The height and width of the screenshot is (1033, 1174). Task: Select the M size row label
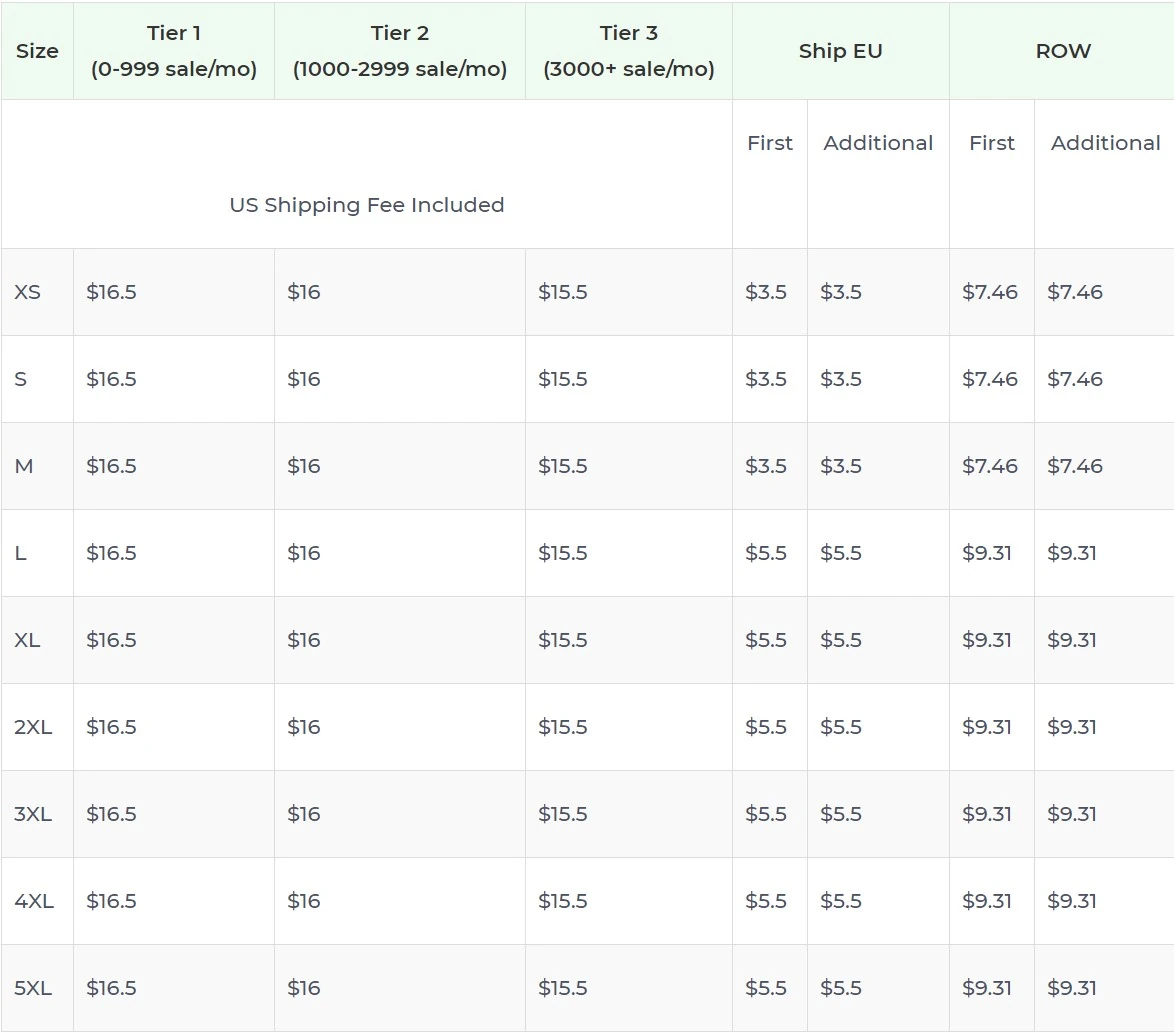[x=27, y=466]
